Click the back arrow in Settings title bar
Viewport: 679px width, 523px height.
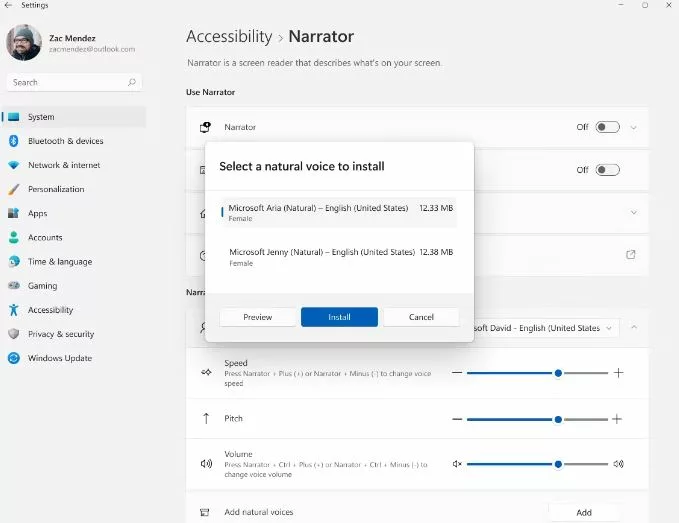click(x=8, y=5)
